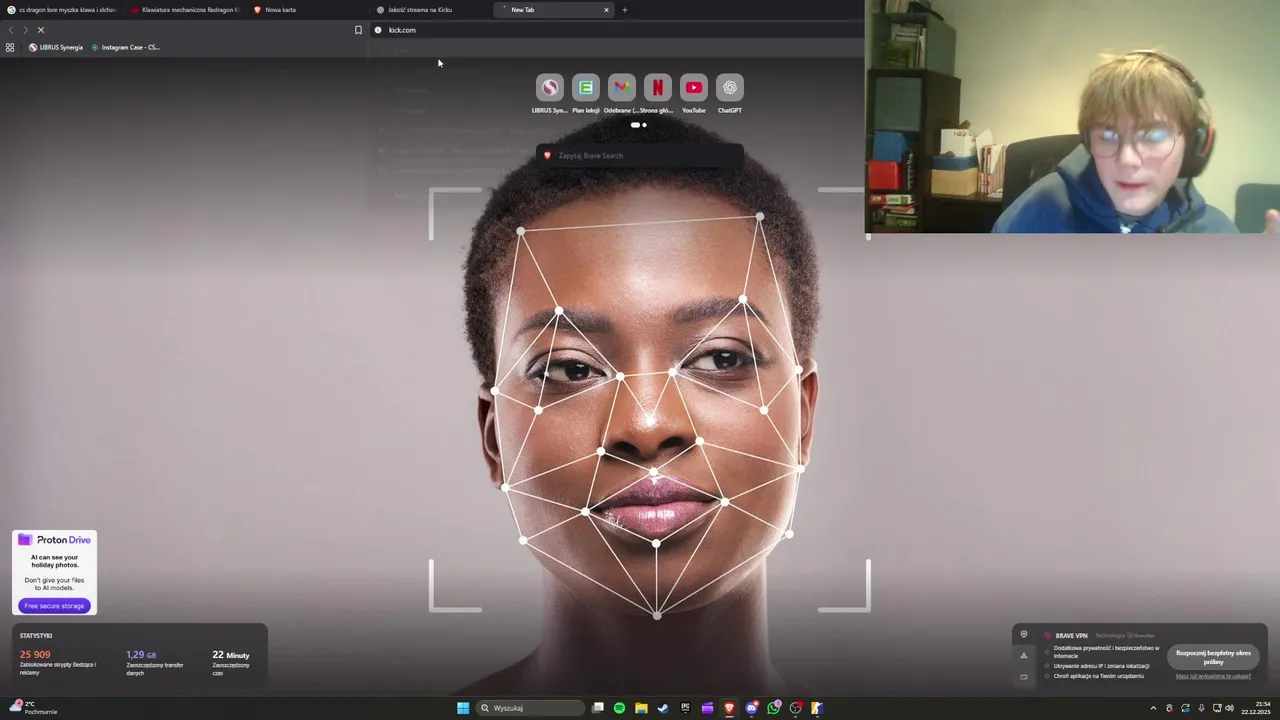Stop page loading with the X button

click(41, 30)
